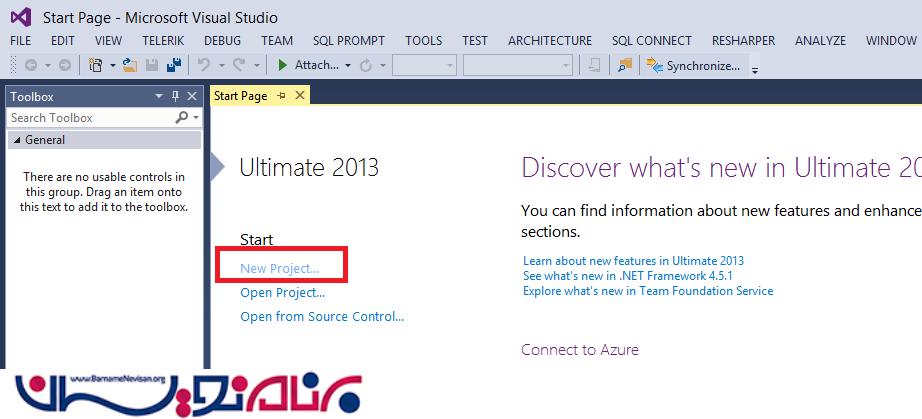The image size is (922, 419).
Task: Click Open from Source Control... link
Action: (322, 316)
